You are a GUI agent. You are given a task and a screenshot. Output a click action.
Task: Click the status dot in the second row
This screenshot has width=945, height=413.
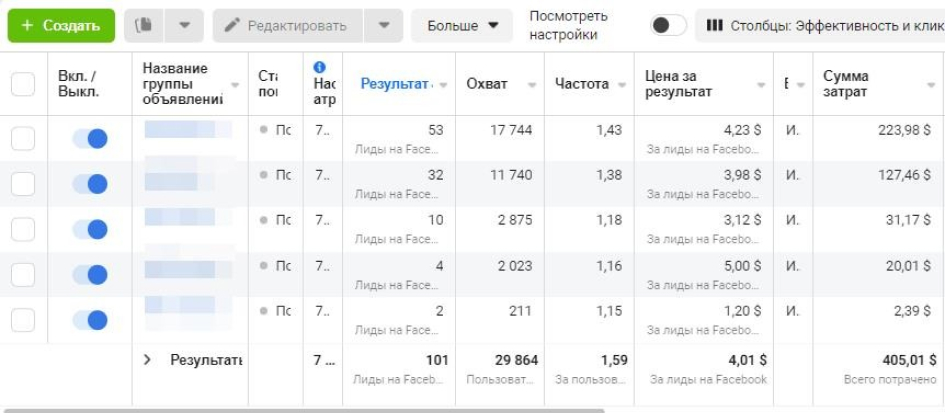coord(264,174)
